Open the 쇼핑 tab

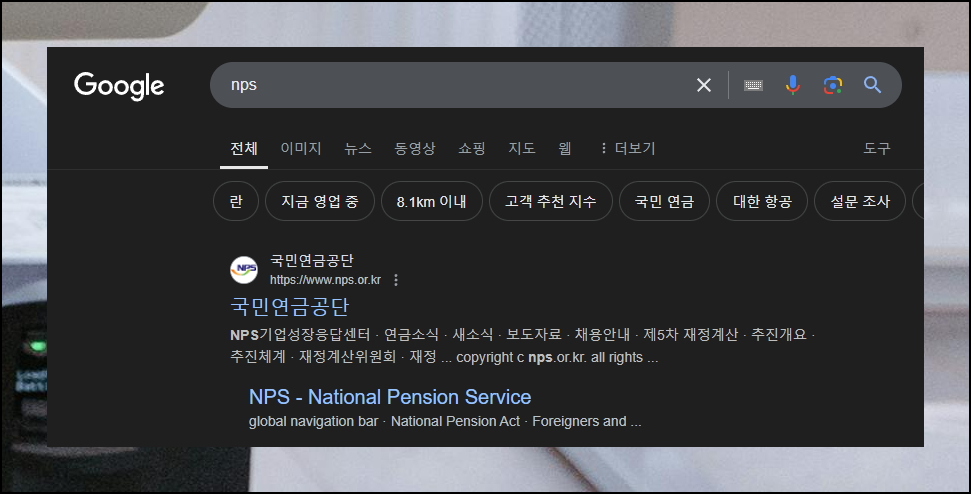(x=472, y=149)
